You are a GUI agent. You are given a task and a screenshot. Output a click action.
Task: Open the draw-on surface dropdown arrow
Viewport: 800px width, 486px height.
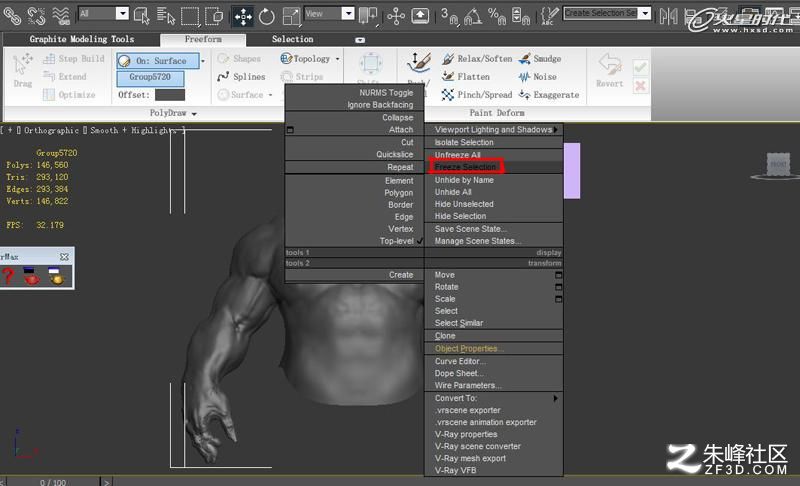pyautogui.click(x=203, y=61)
